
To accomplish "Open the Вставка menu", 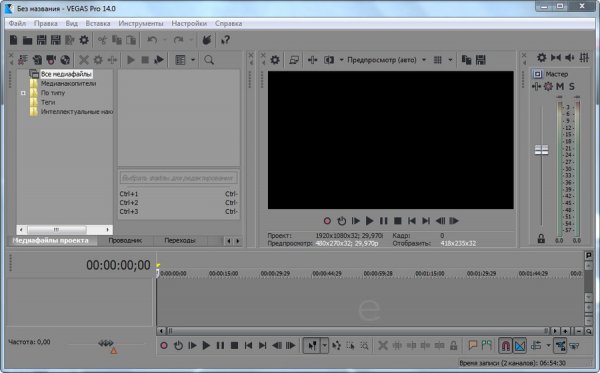I will pyautogui.click(x=98, y=23).
